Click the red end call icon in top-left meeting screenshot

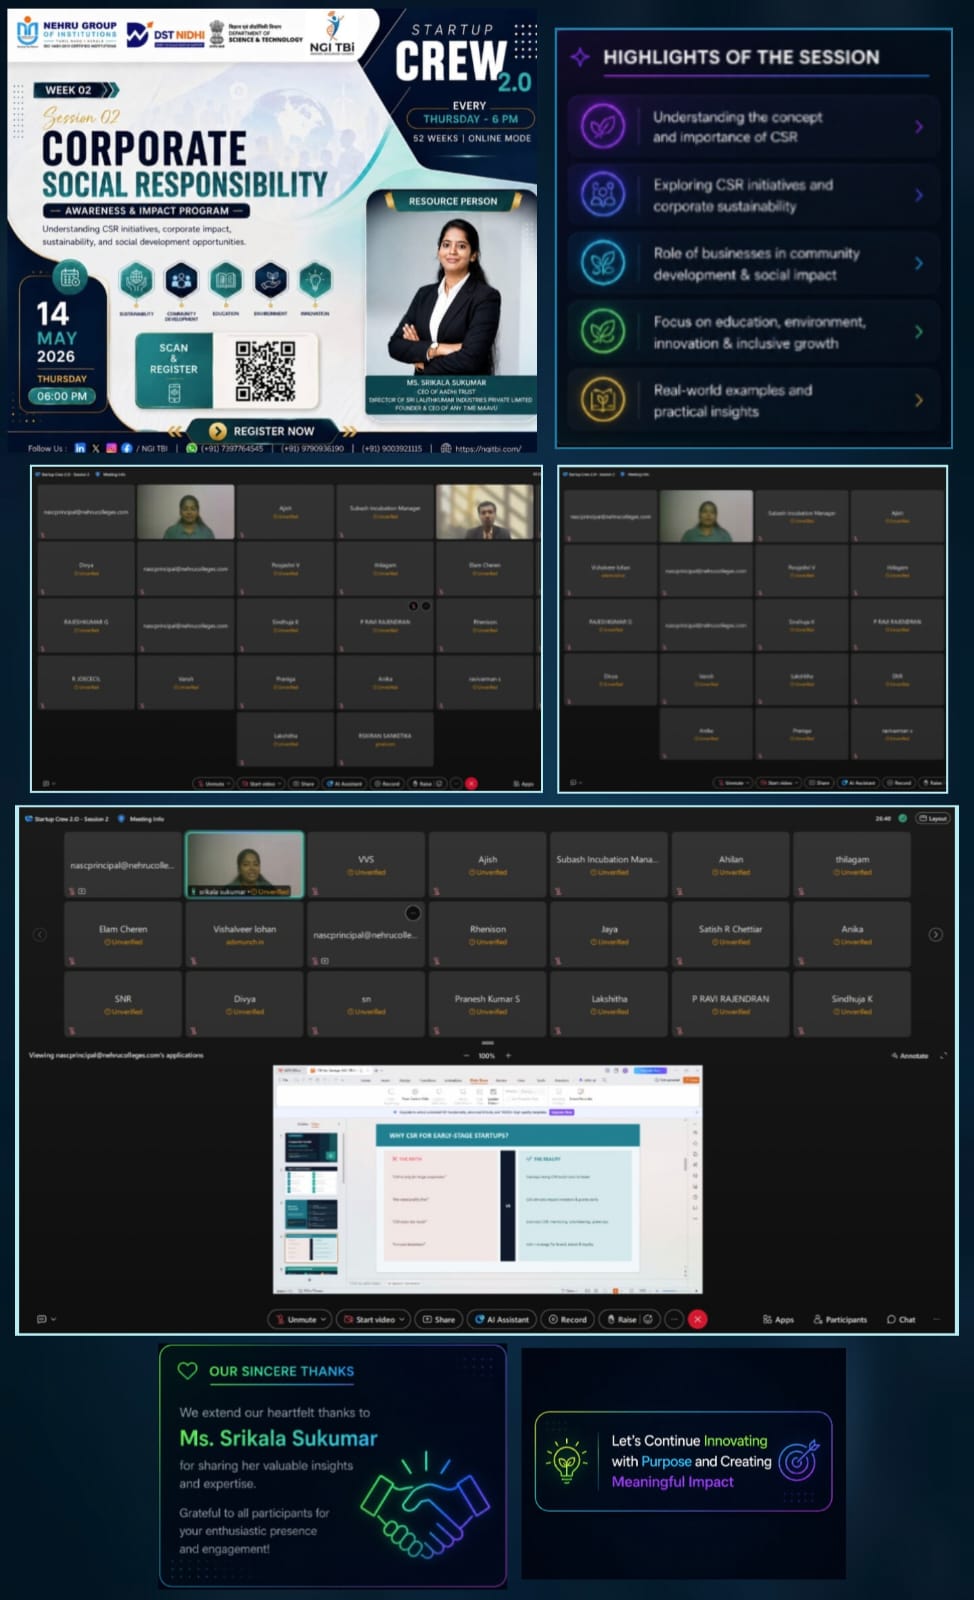[471, 783]
